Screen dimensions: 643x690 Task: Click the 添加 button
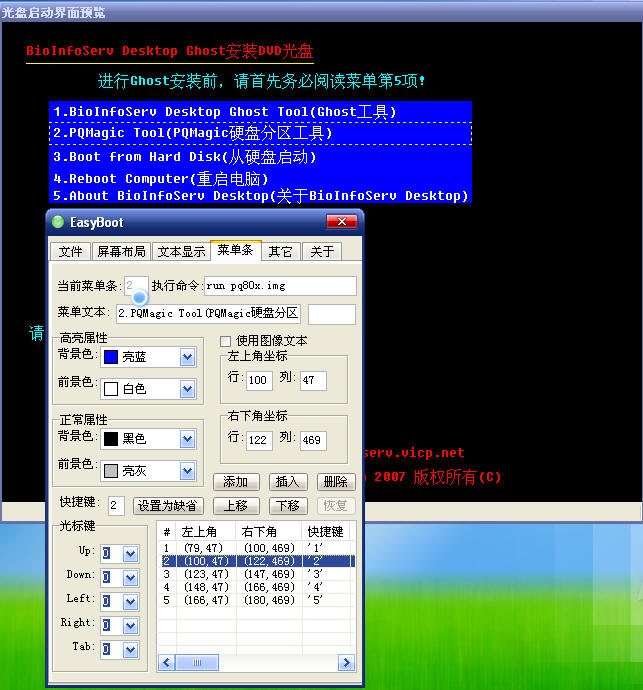236,482
